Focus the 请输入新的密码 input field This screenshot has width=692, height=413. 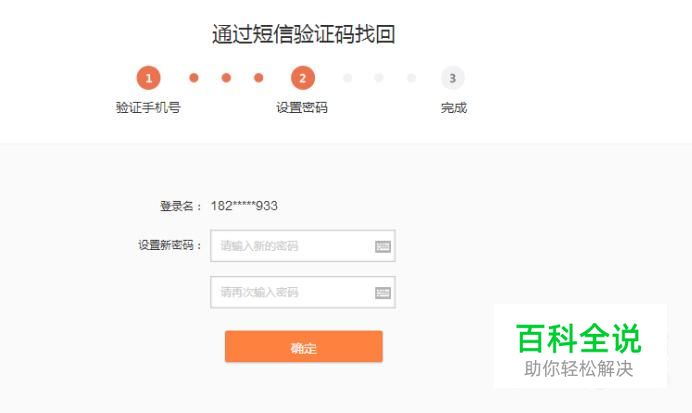(303, 246)
